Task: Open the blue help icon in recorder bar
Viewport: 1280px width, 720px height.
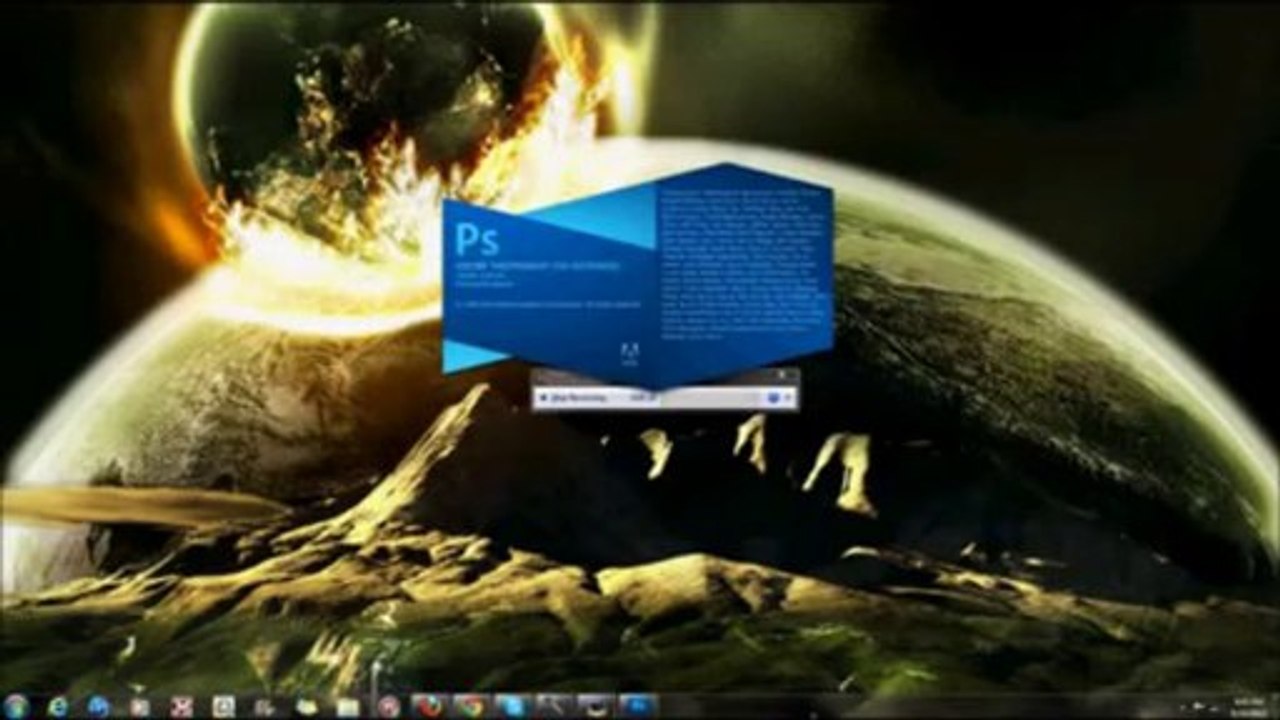Action: (x=774, y=398)
